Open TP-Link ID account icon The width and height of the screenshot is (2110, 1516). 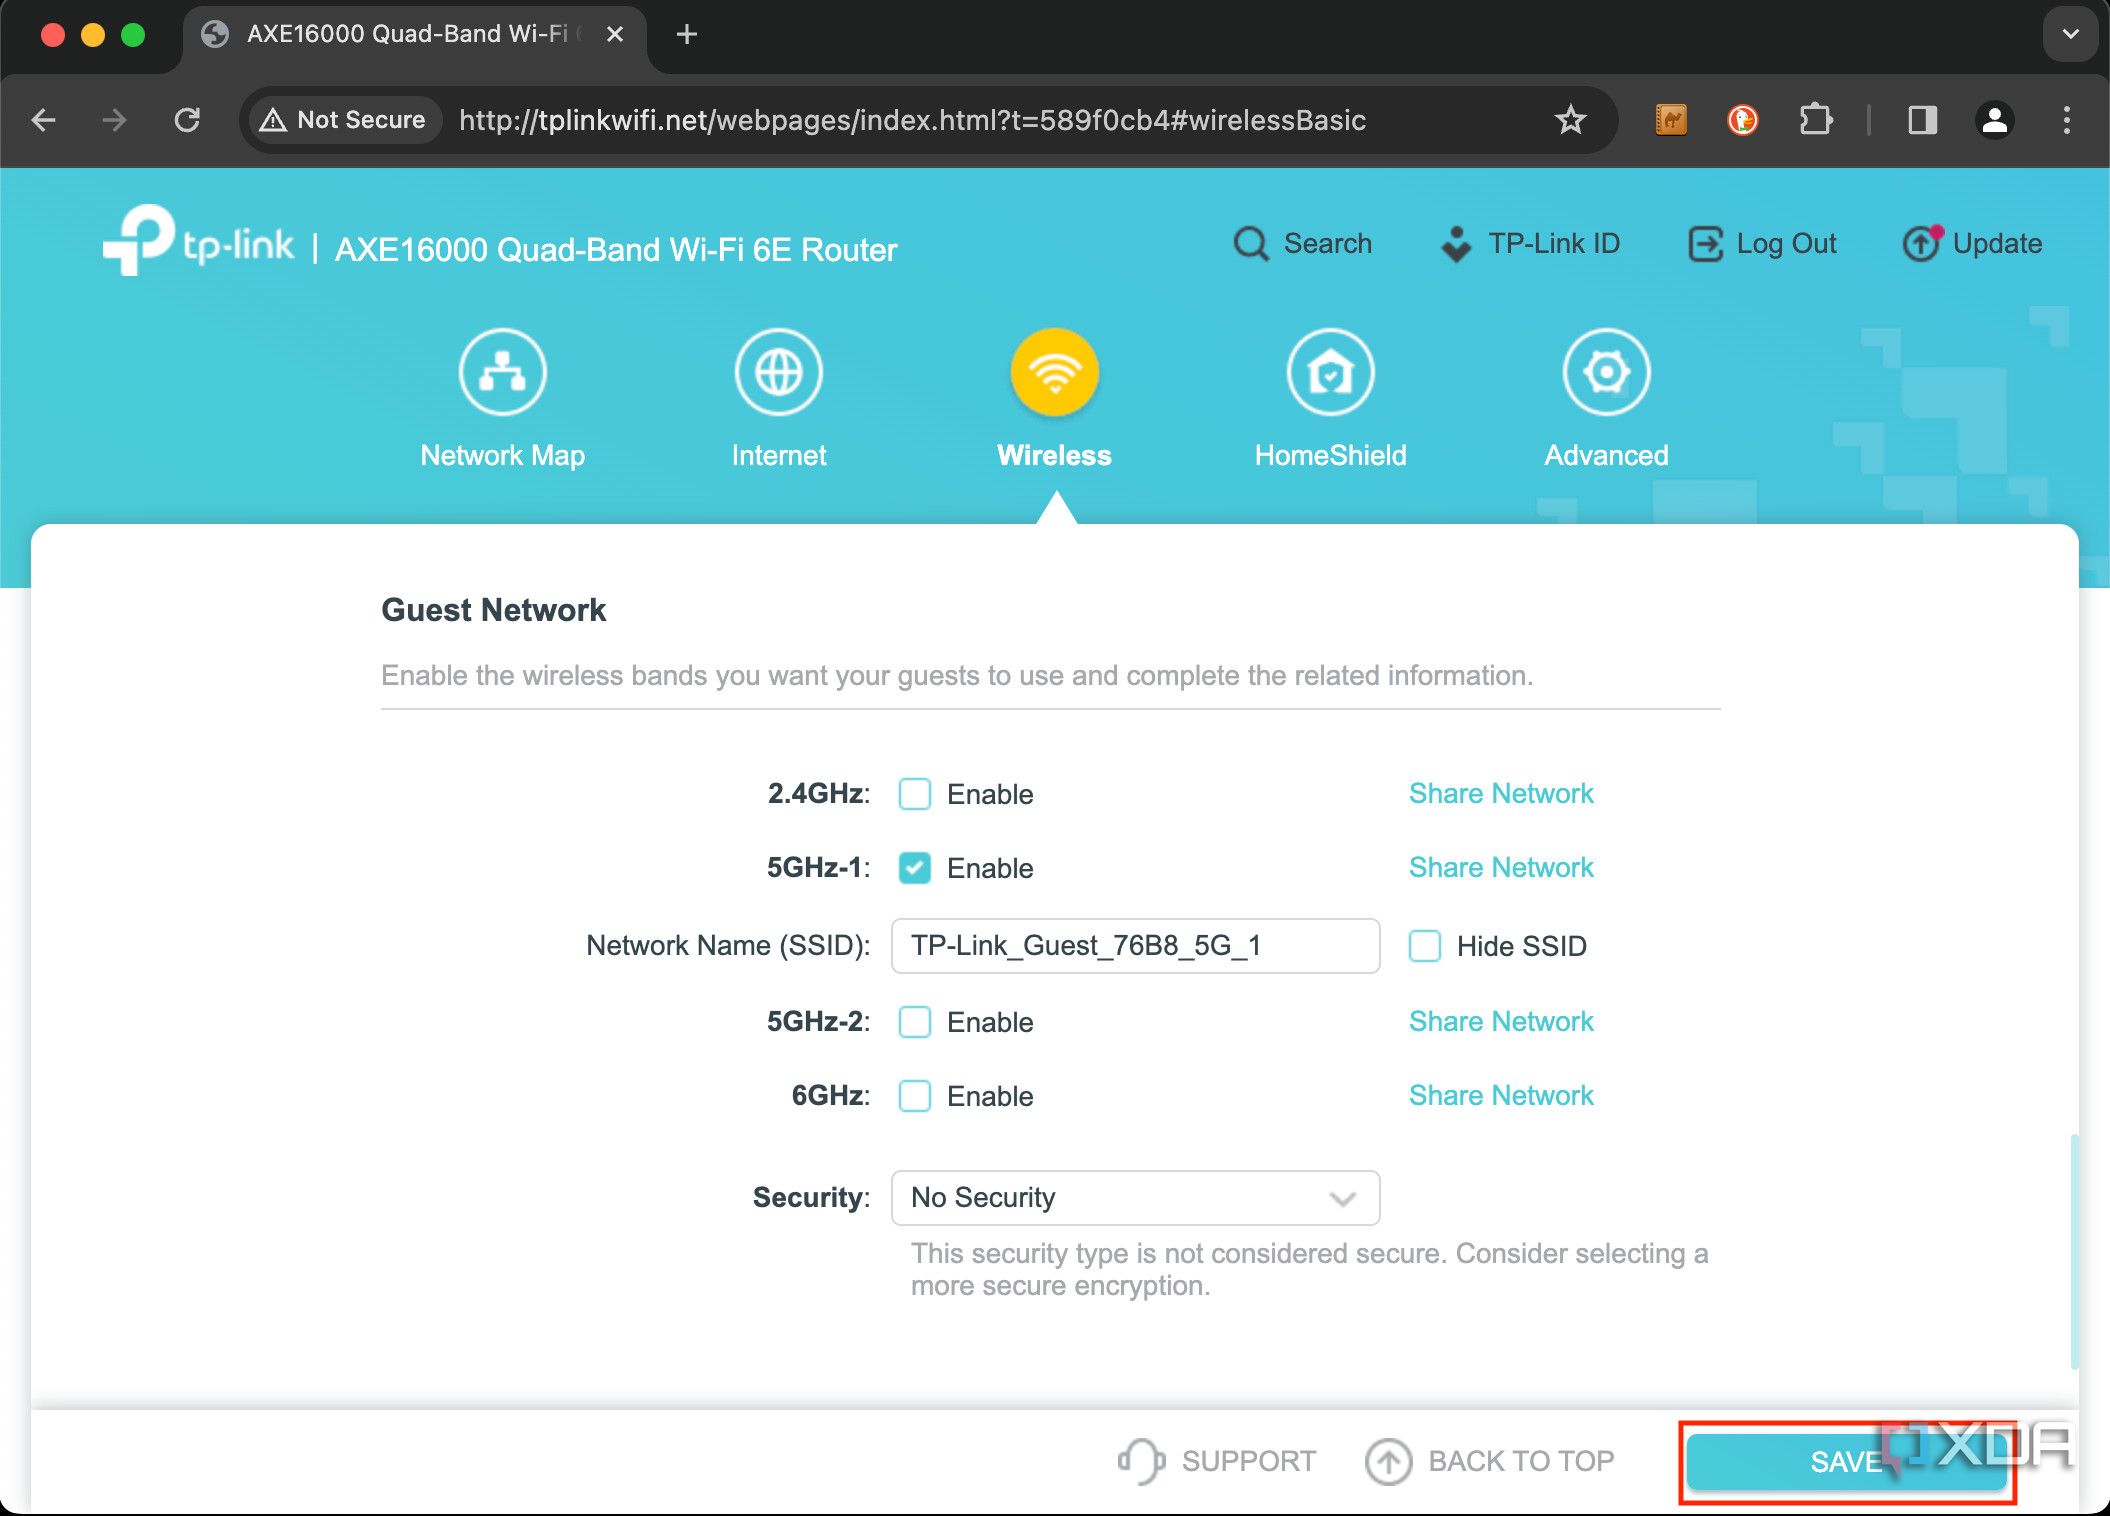point(1455,243)
